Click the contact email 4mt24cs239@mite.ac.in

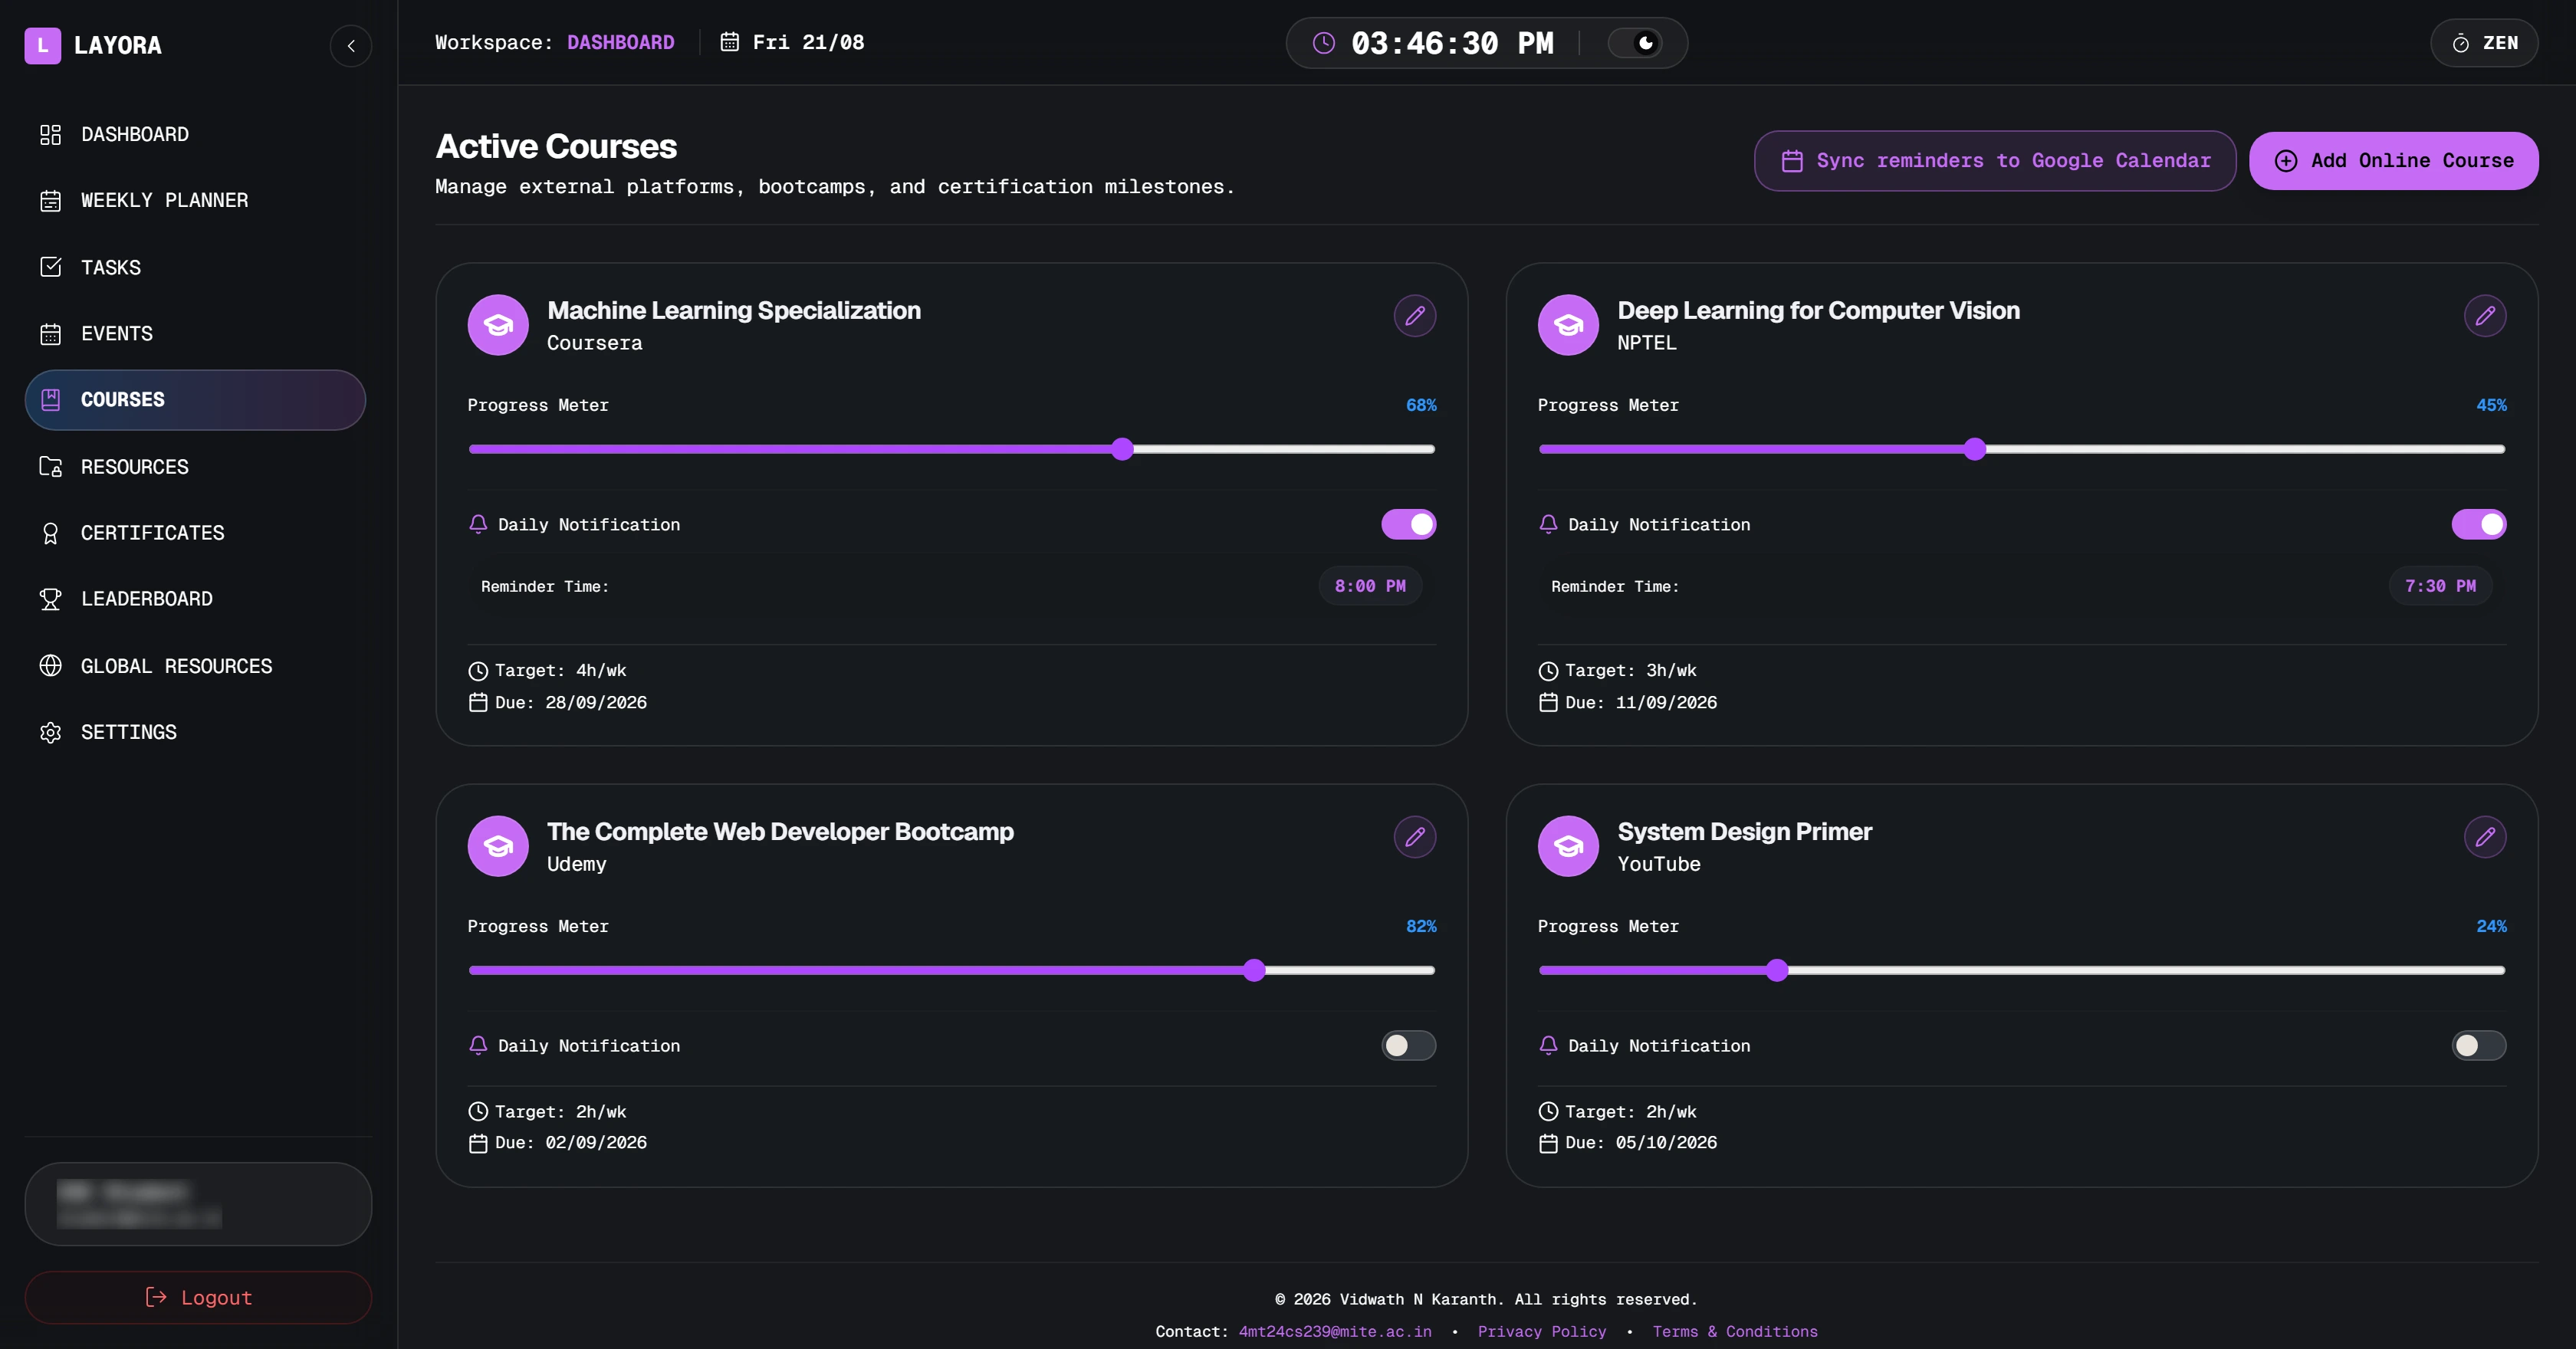point(1335,1331)
